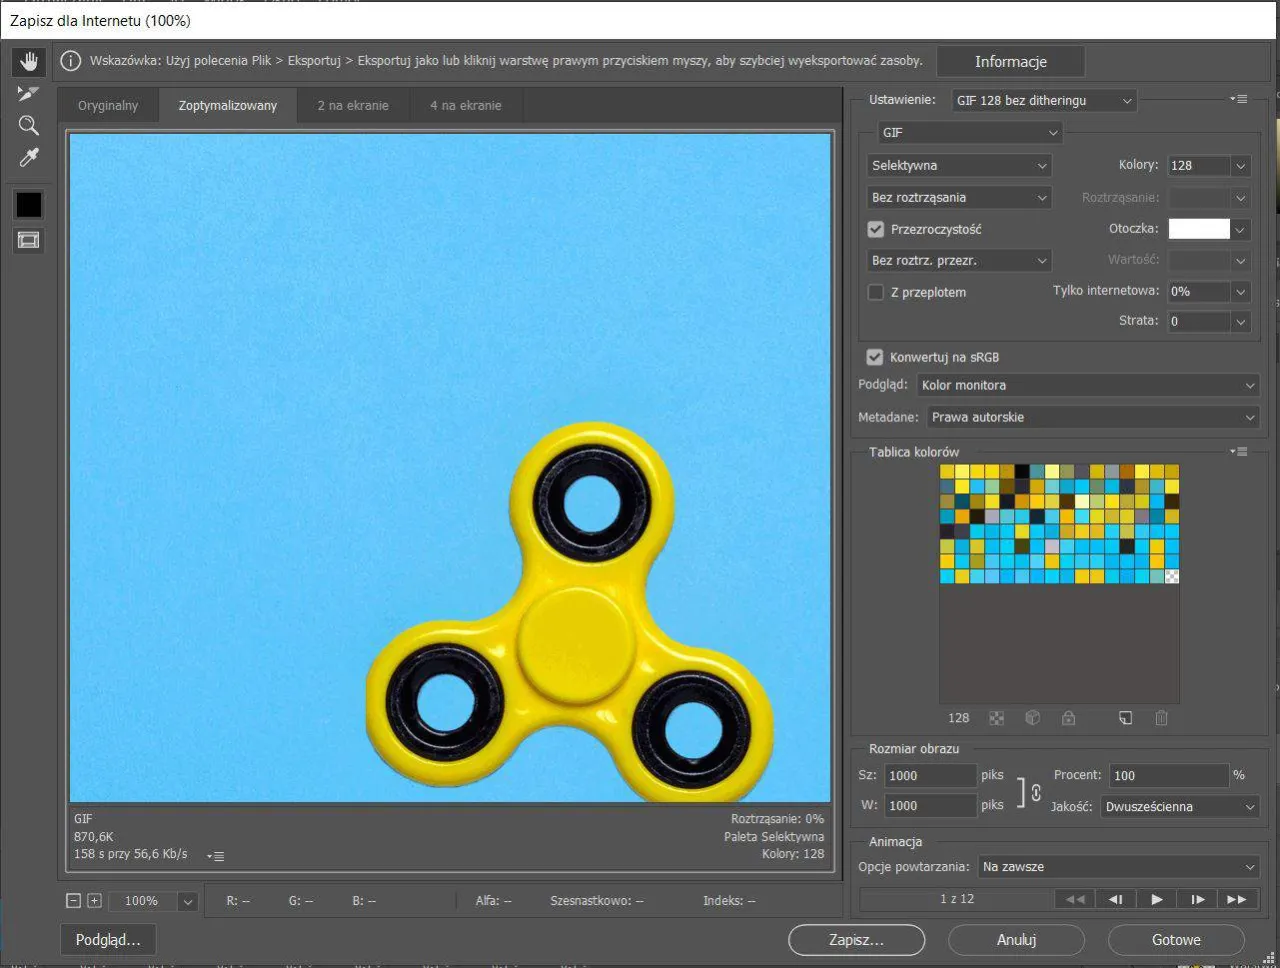Viewport: 1280px width, 968px height.
Task: Add a new color to the color table
Action: [x=1125, y=718]
